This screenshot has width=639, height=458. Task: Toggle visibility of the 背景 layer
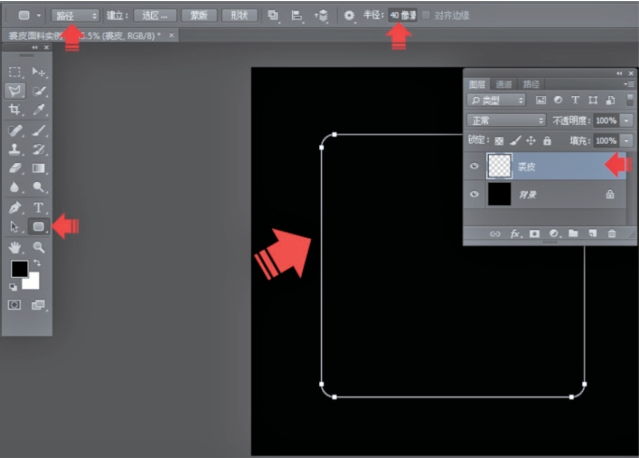[474, 196]
